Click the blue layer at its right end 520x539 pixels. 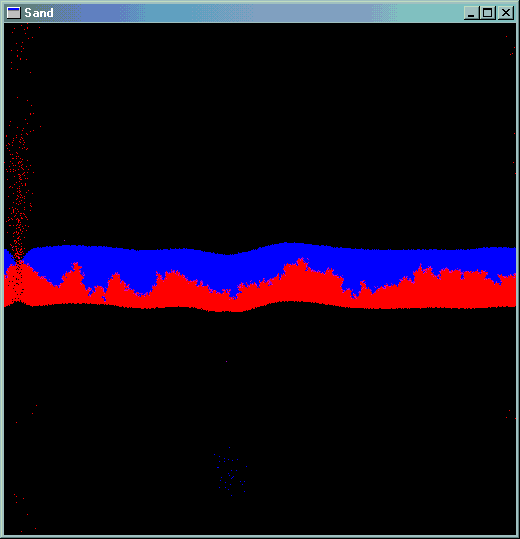505,260
